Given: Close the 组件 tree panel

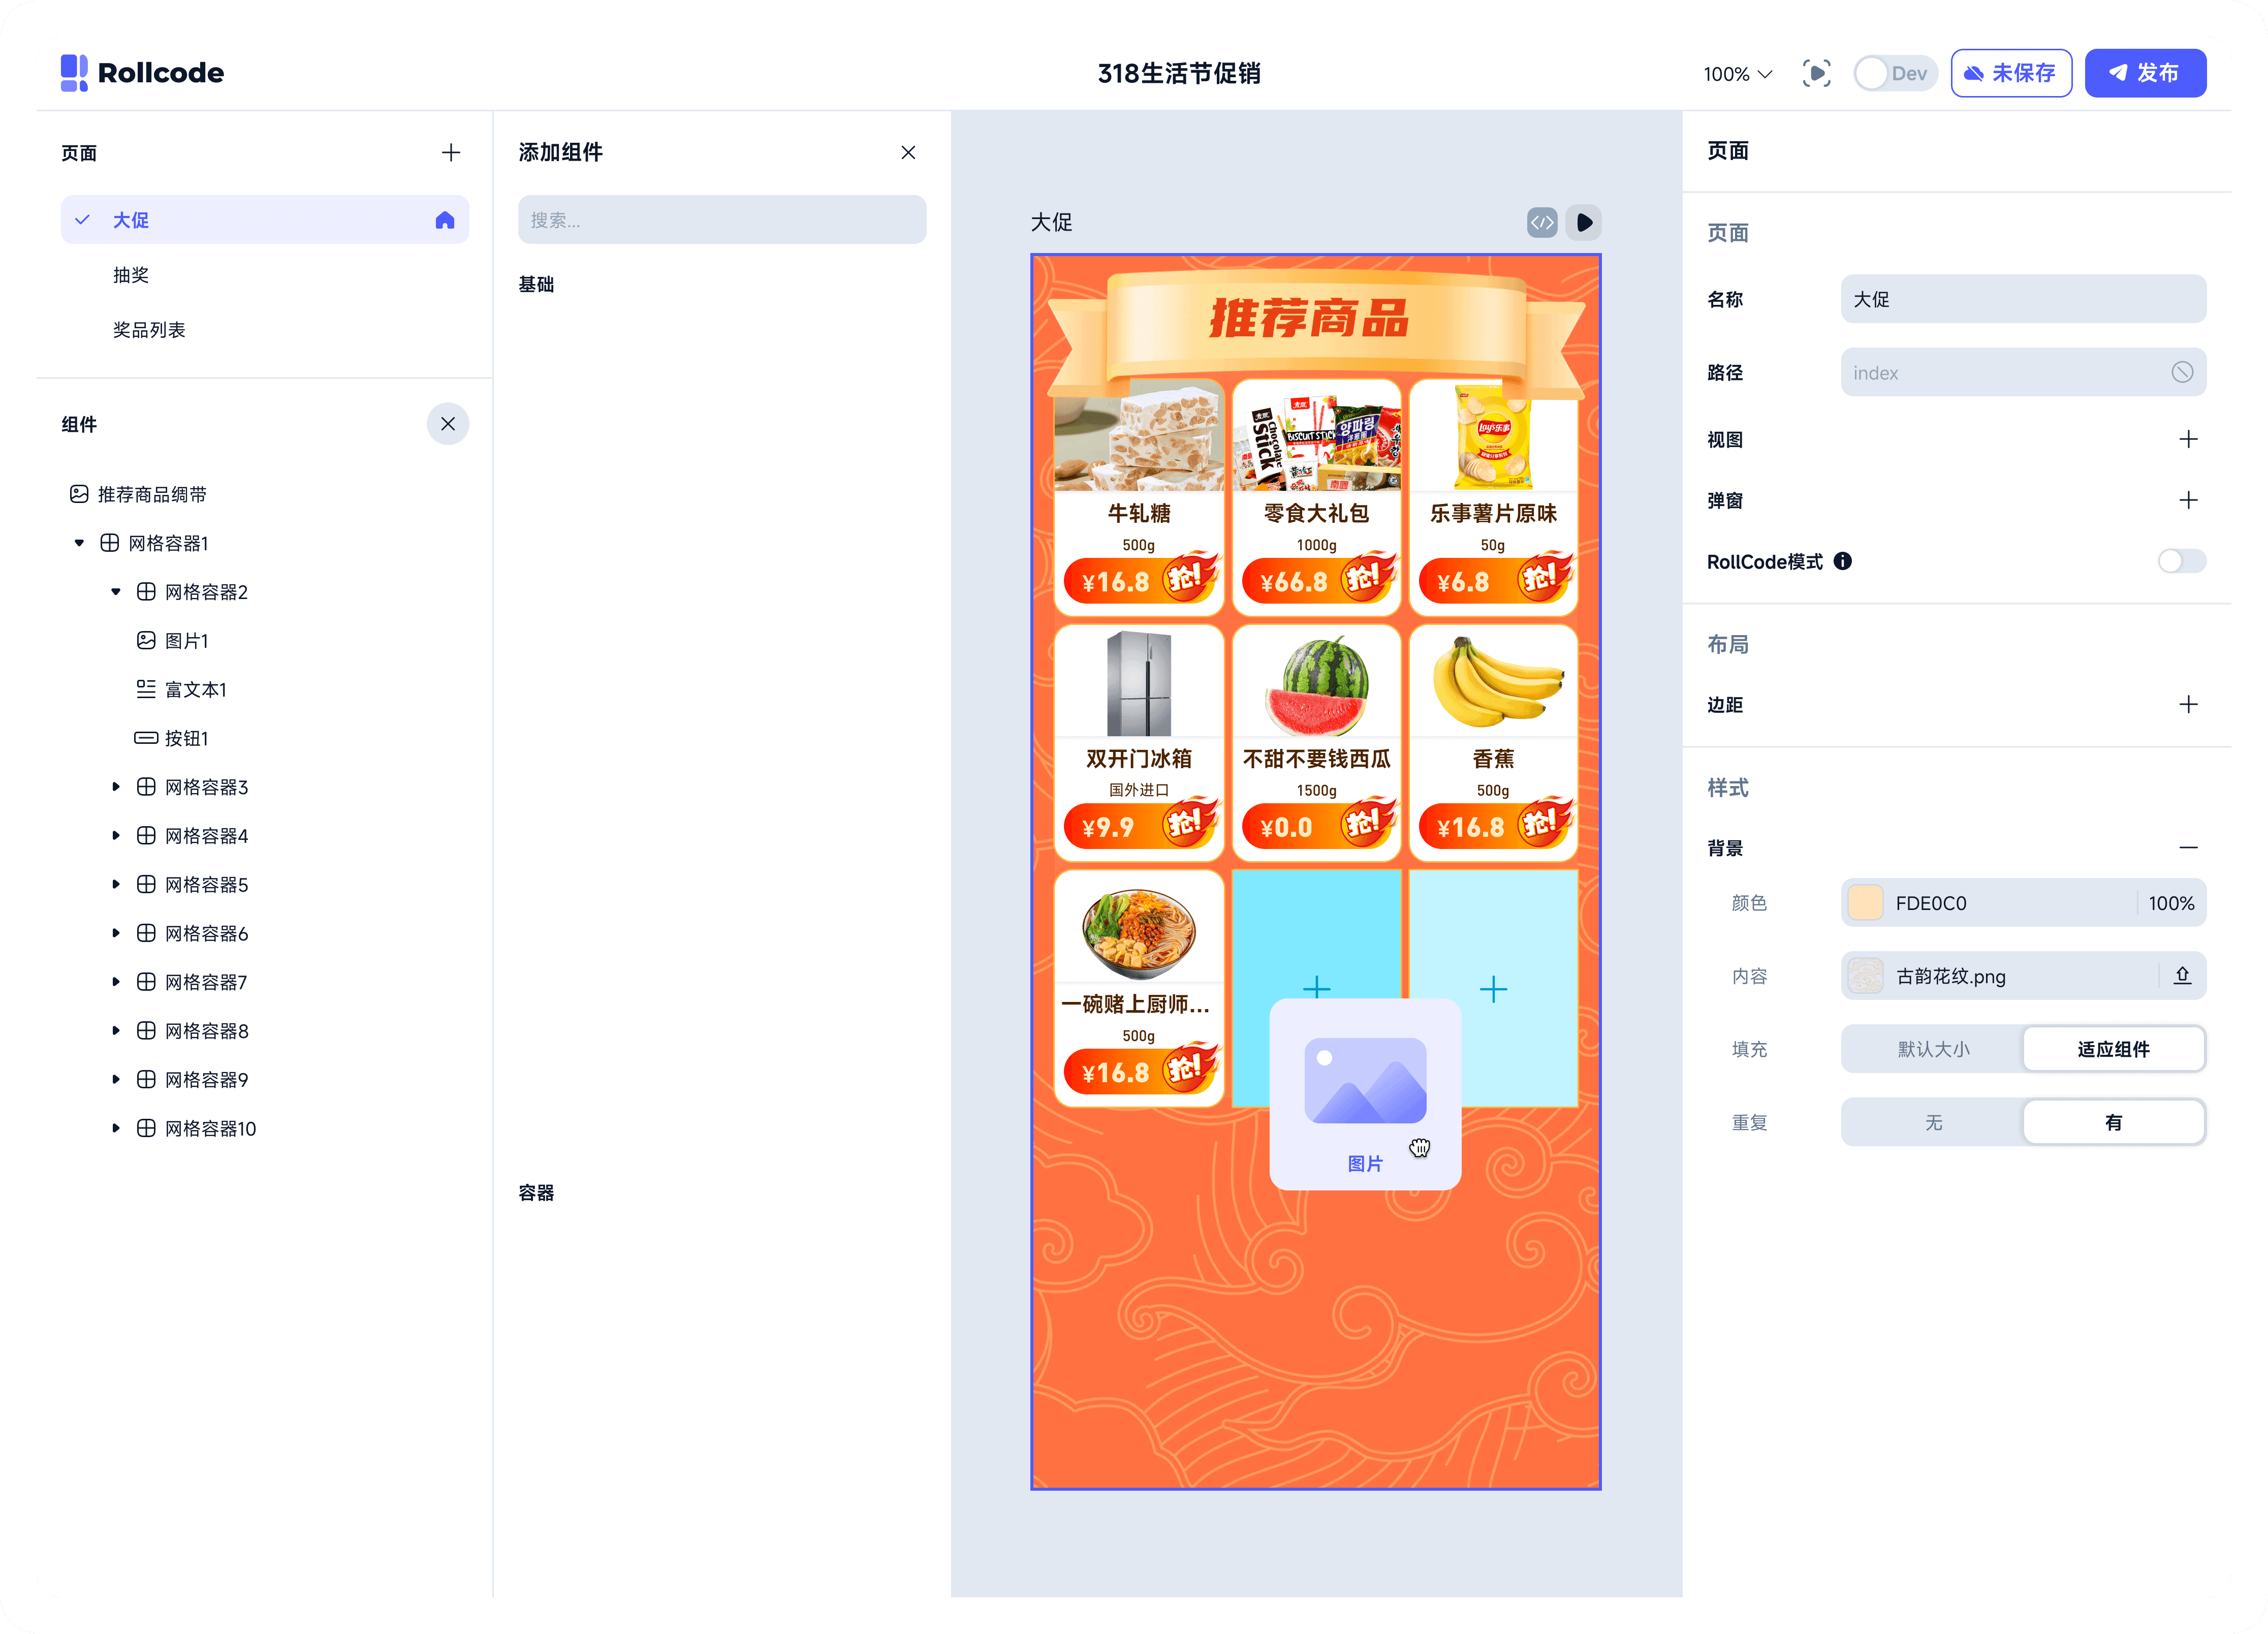Looking at the screenshot, I should [448, 424].
